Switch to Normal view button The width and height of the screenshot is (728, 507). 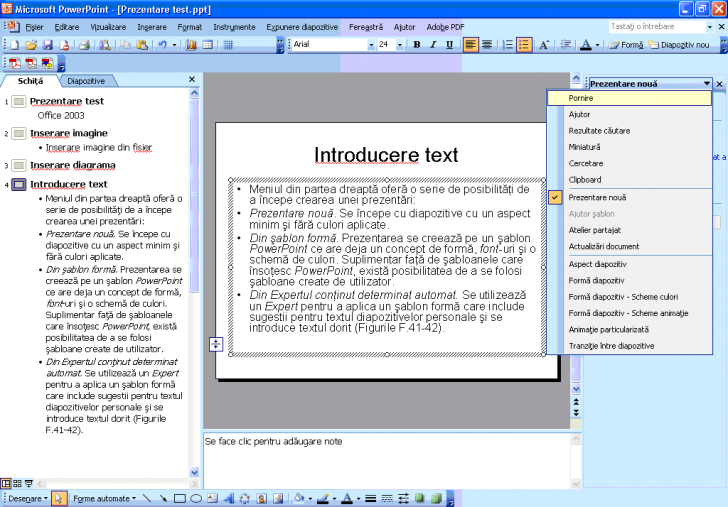6,483
